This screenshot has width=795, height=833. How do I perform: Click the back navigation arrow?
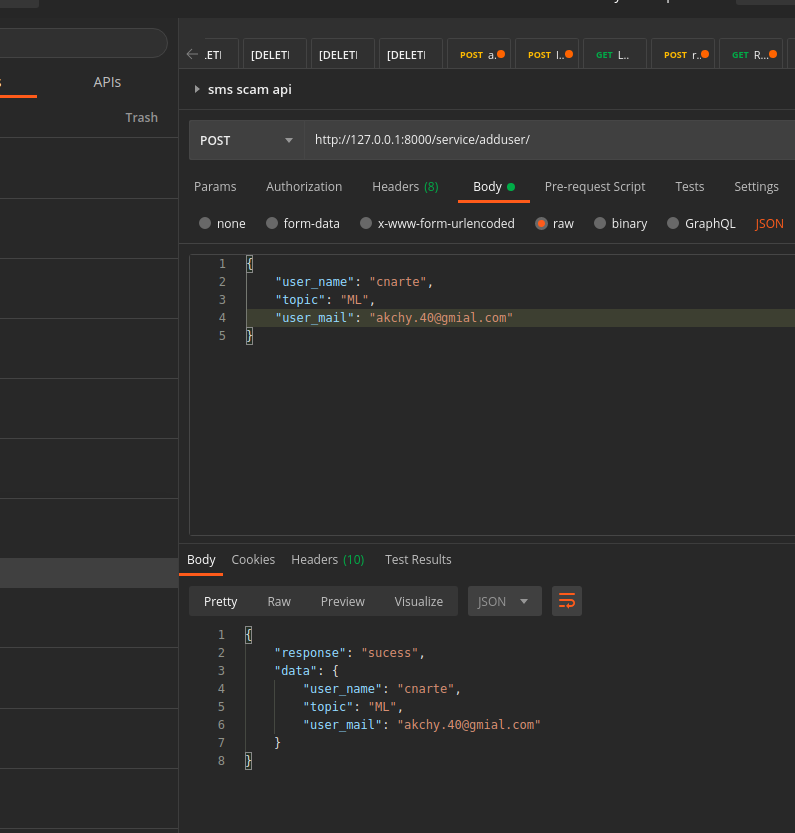(x=190, y=55)
